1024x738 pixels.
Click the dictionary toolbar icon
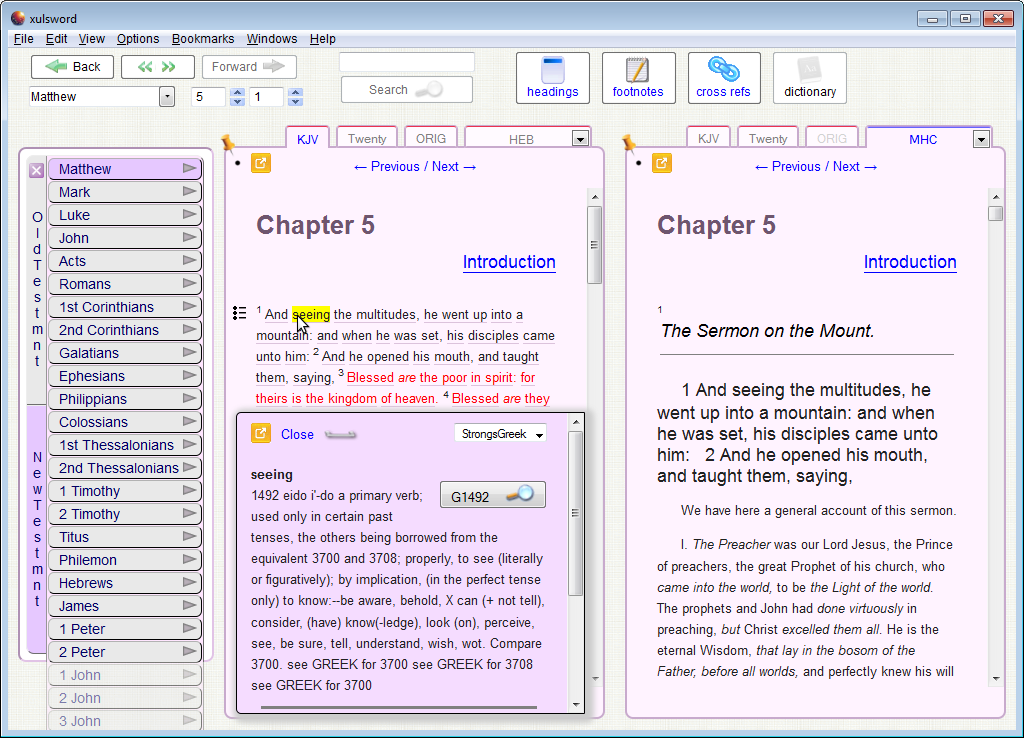tap(809, 78)
